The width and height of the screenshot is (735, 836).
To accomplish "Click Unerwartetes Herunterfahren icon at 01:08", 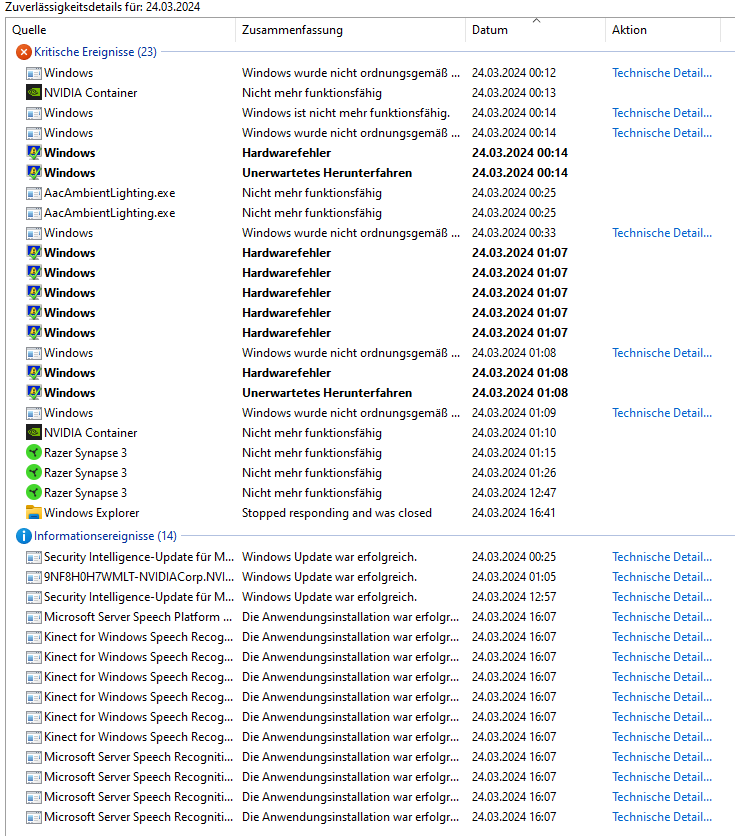I will tap(34, 392).
